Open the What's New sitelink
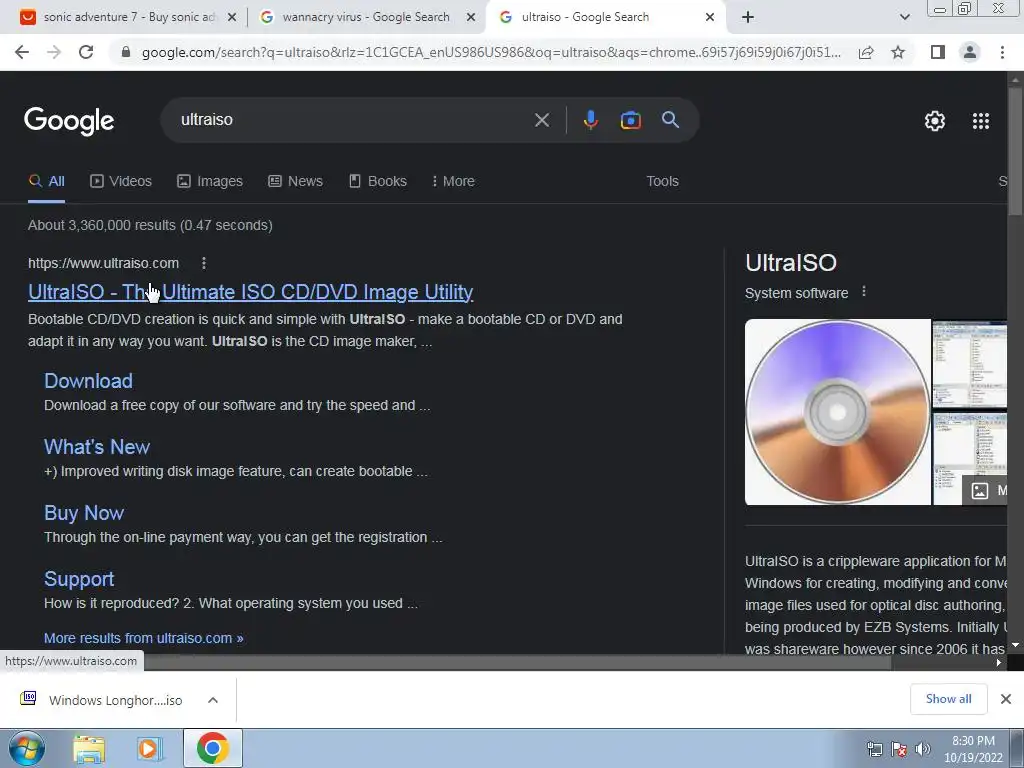The image size is (1024, 768). (x=97, y=447)
